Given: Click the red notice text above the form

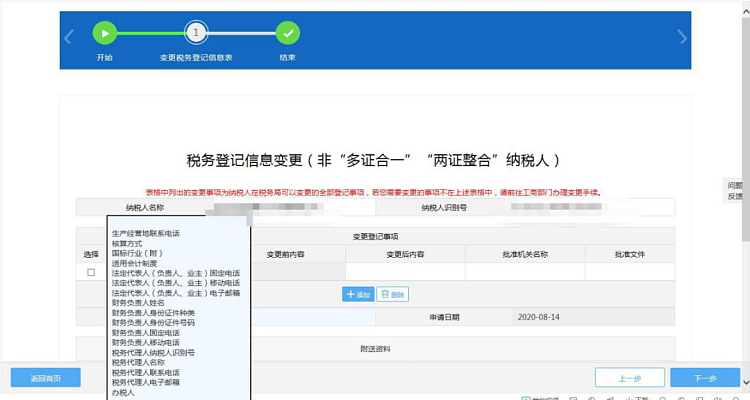Looking at the screenshot, I should [374, 192].
